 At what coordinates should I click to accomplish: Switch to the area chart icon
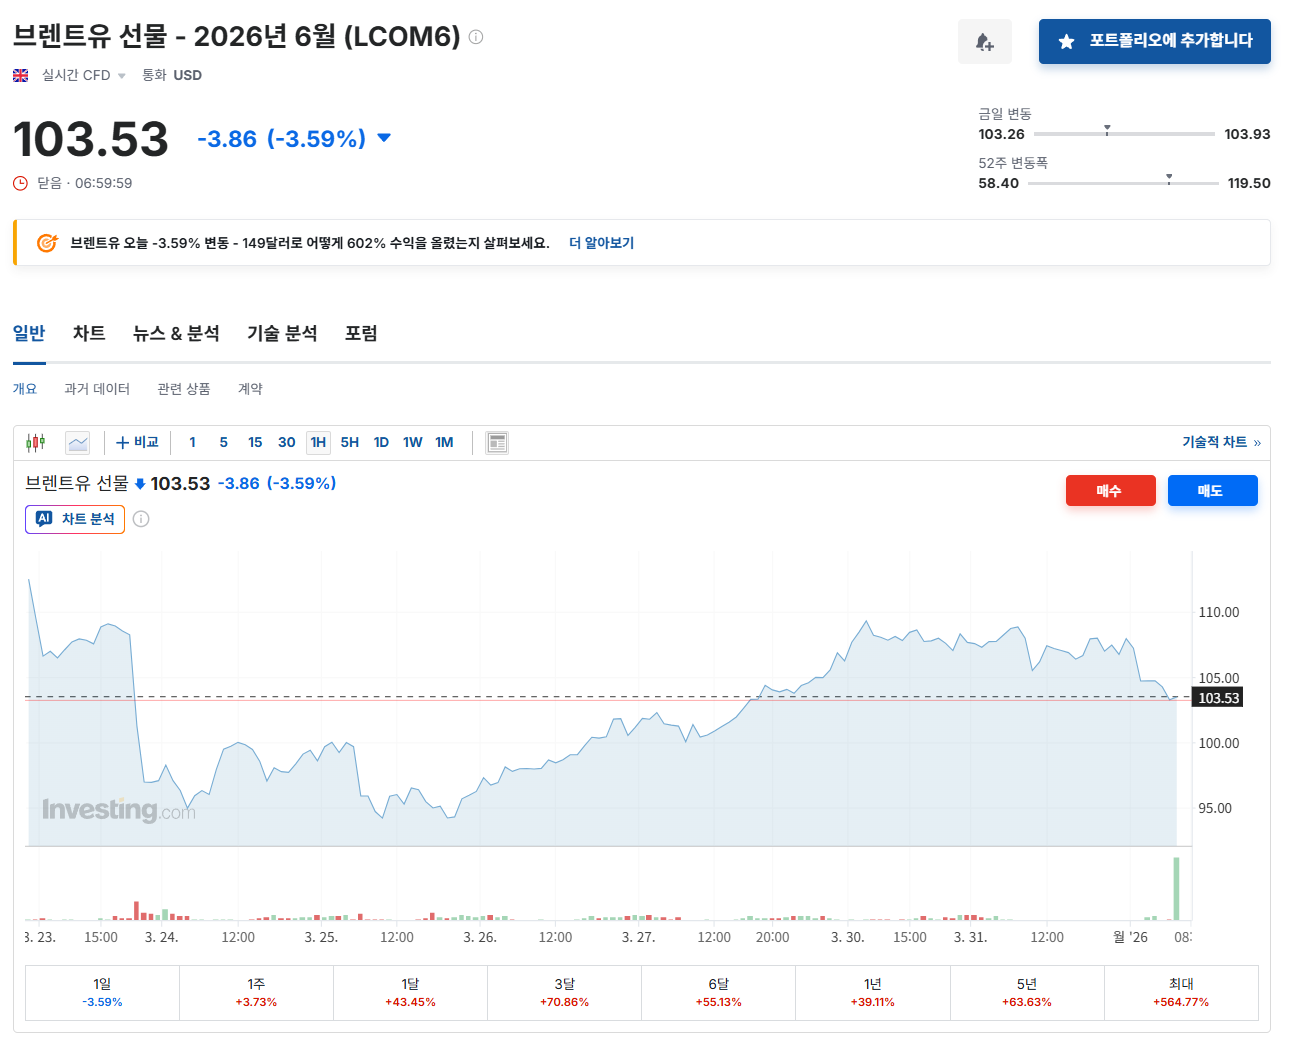pyautogui.click(x=77, y=442)
